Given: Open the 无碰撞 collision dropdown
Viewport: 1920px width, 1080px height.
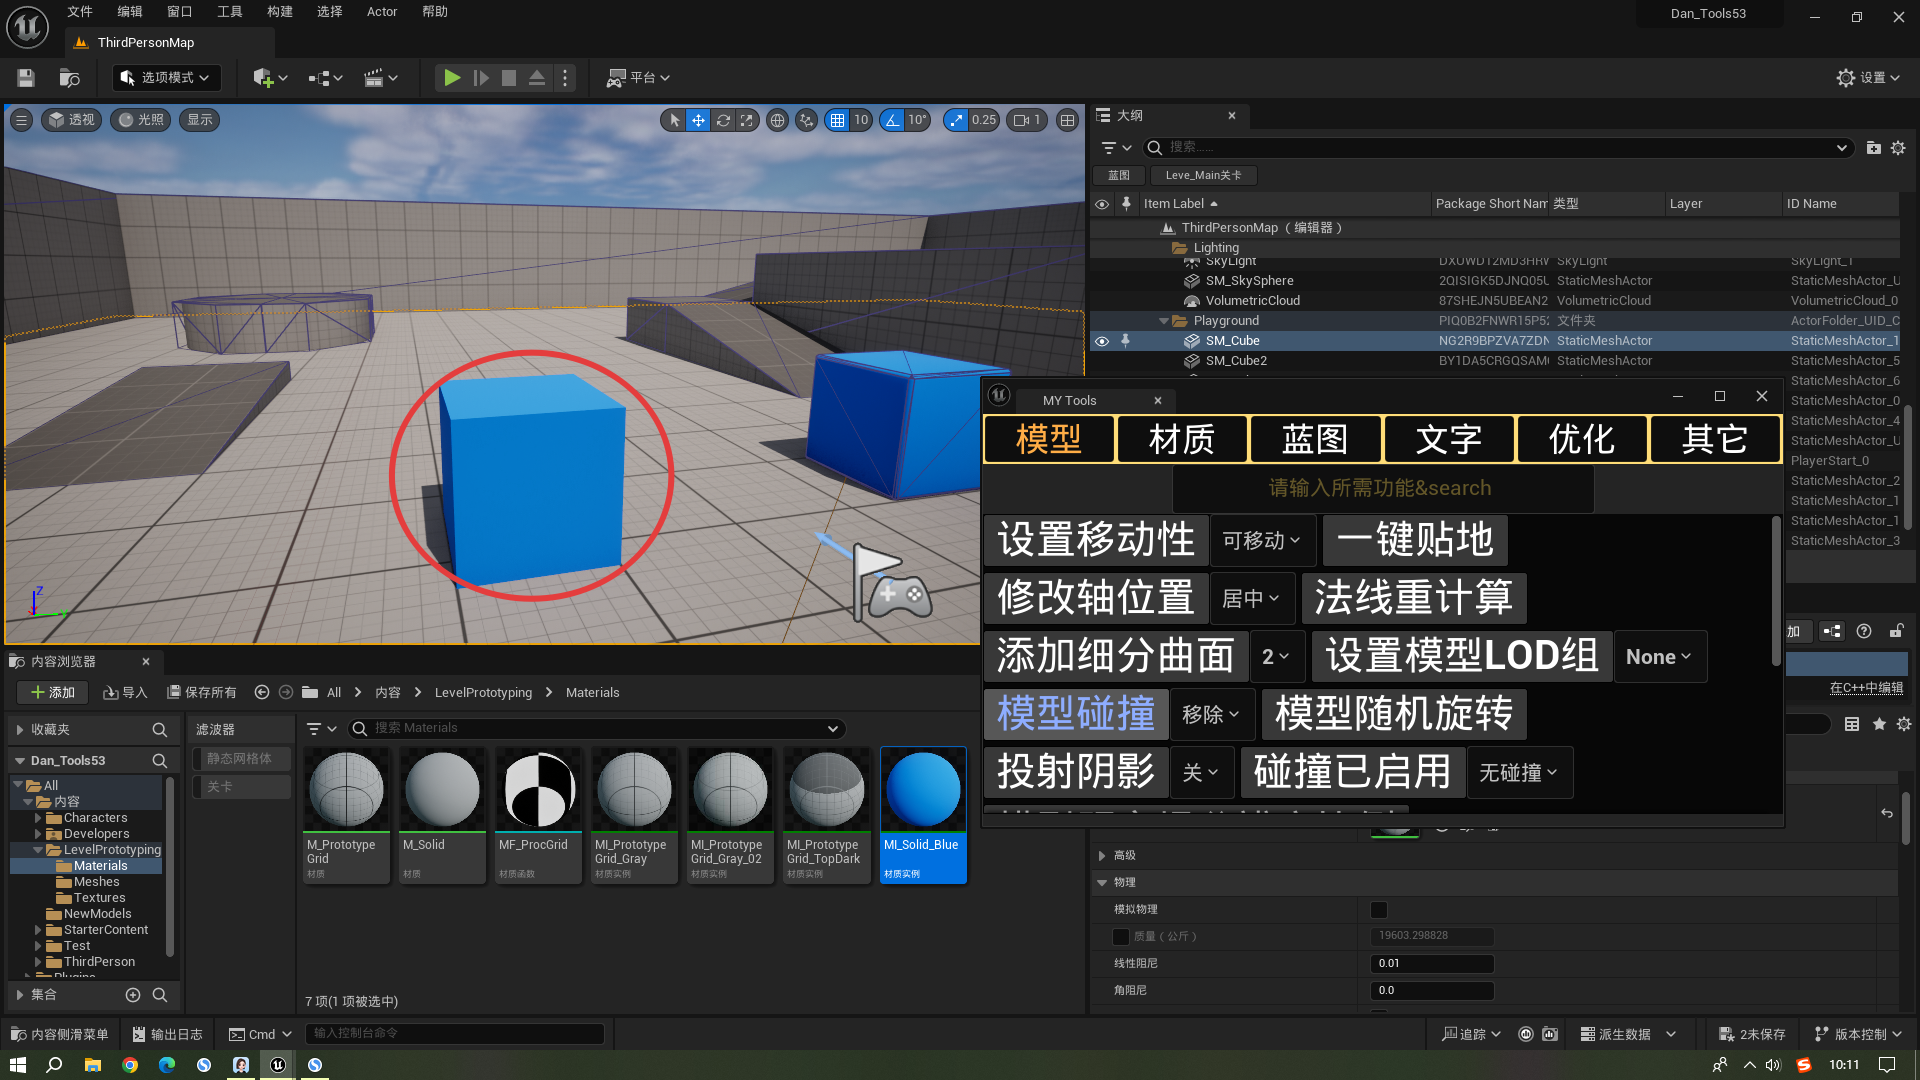Looking at the screenshot, I should pos(1519,773).
